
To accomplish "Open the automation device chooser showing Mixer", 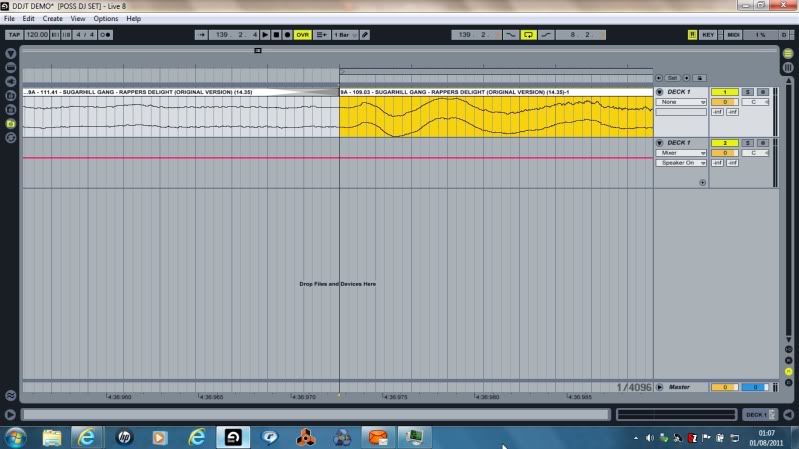I will 681,153.
